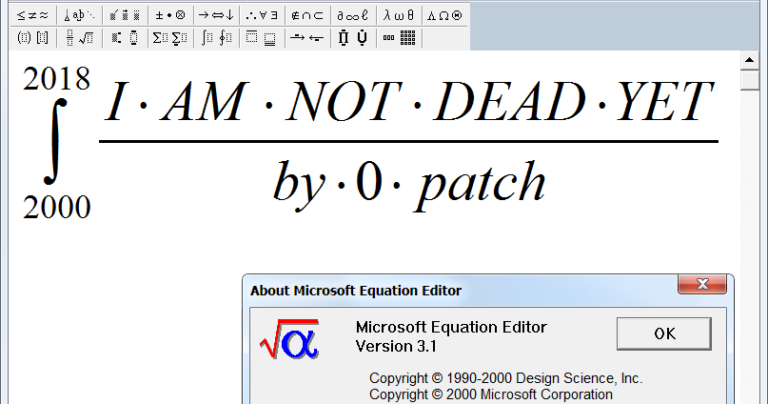Open the lowercase Greek palette (λωθ)
768x404 pixels.
pos(399,16)
